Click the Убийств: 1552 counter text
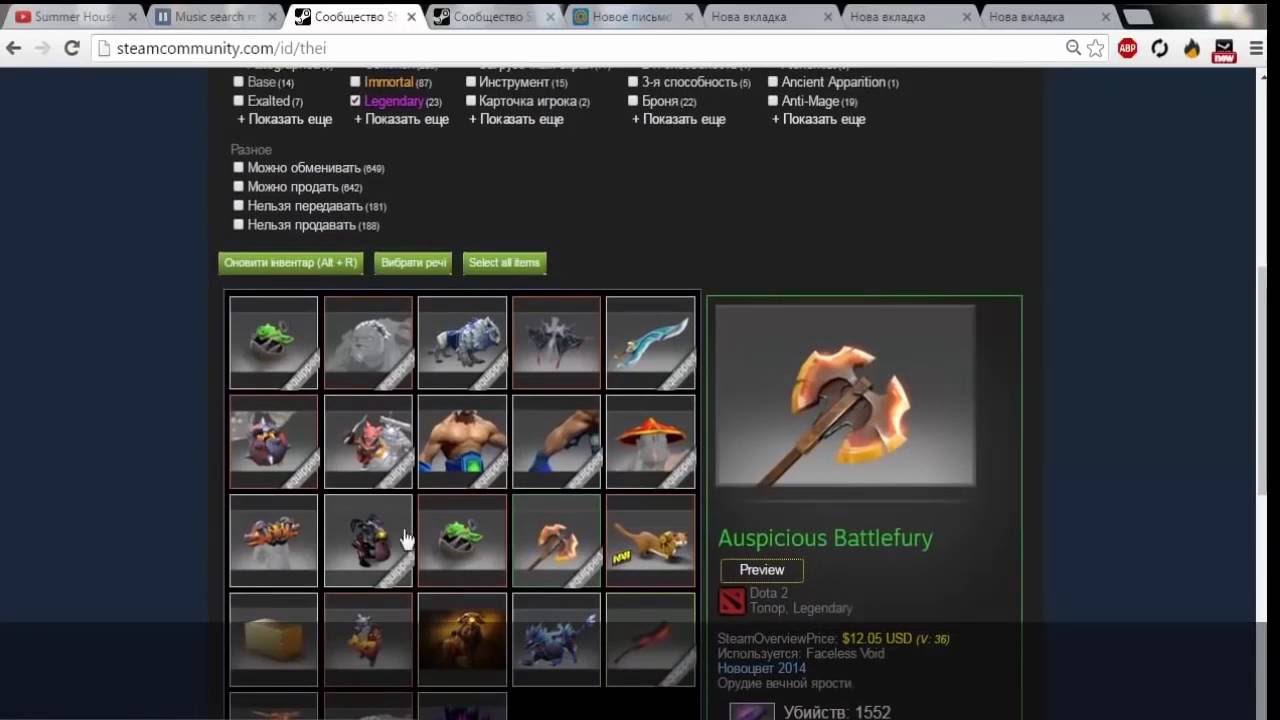Screen dimensions: 1280x720 click(836, 712)
